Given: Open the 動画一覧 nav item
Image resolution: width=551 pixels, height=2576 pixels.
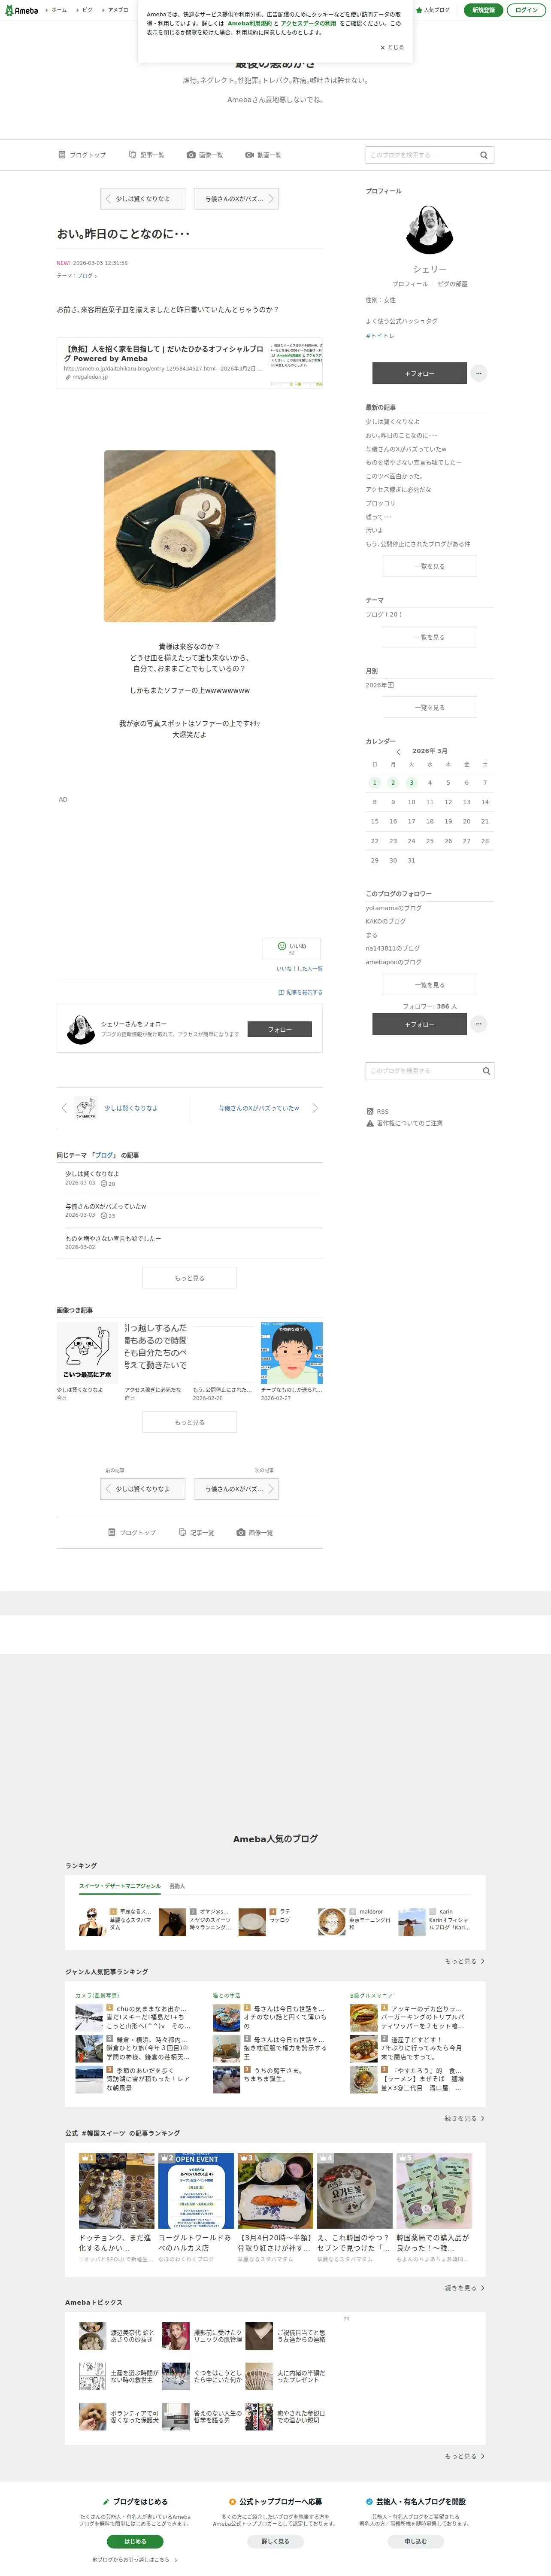Looking at the screenshot, I should point(263,155).
